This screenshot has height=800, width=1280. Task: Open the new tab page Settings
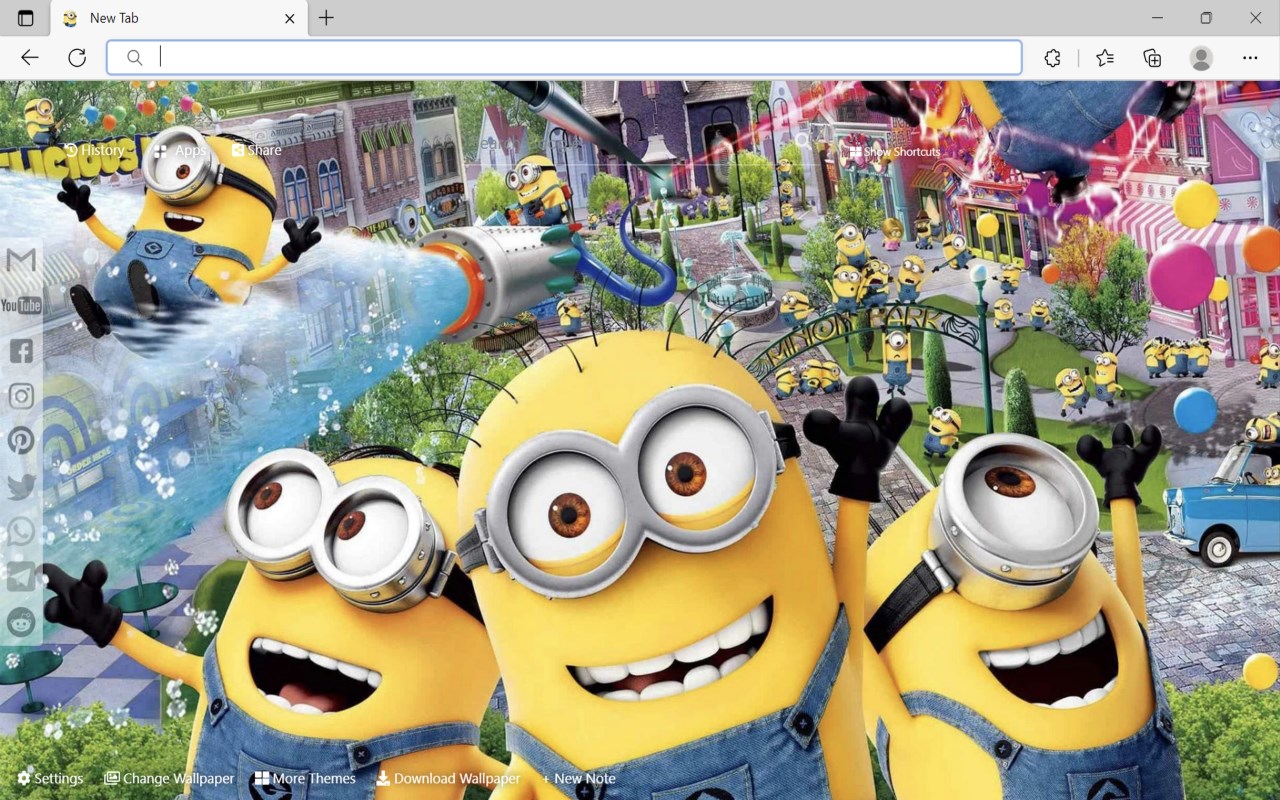tap(50, 778)
